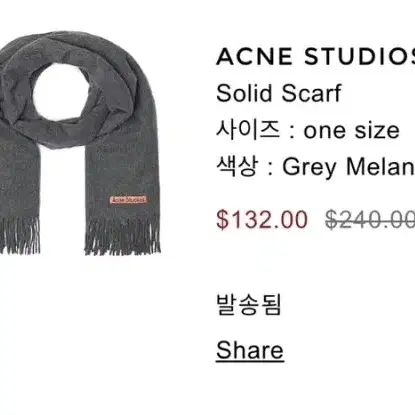
Task: Click the crossed-out $240.00 original price
Action: point(370,220)
